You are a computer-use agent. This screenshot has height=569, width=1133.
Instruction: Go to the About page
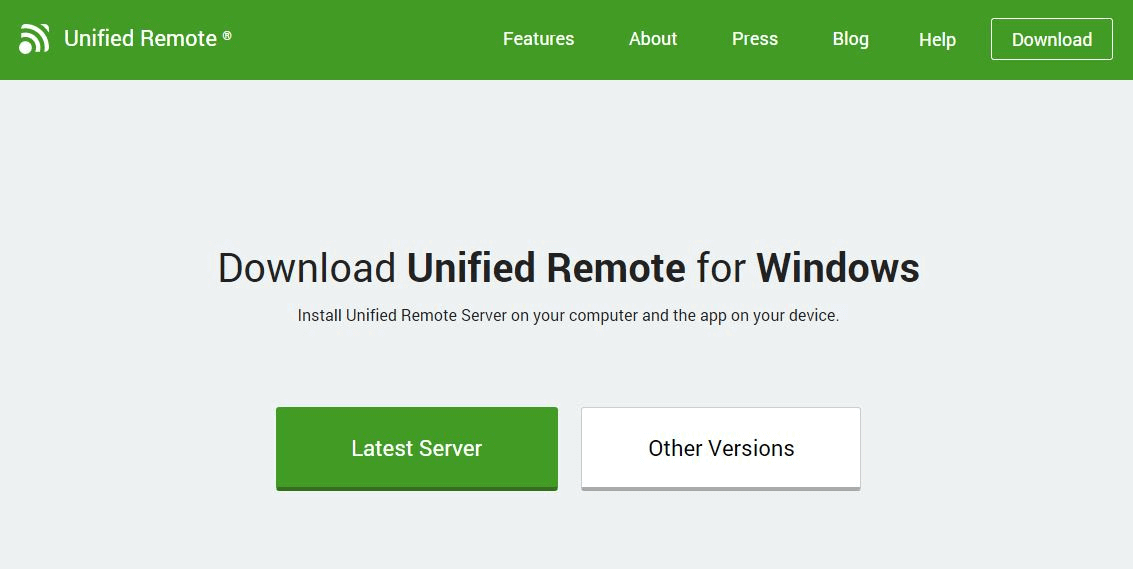[x=652, y=39]
